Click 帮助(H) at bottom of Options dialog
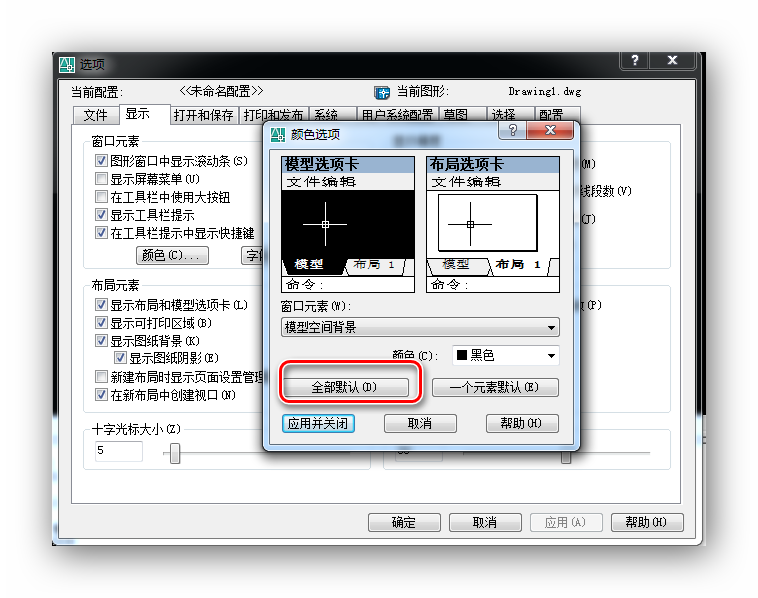This screenshot has height=598, width=758. (647, 523)
